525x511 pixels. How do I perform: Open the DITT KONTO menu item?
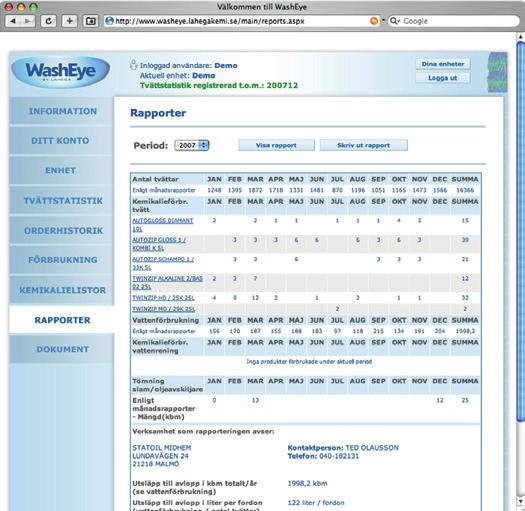coord(60,141)
